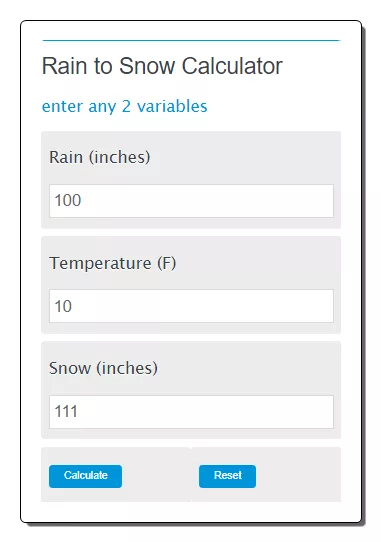Click the blue divider line above title
381x542 pixels.
click(191, 40)
